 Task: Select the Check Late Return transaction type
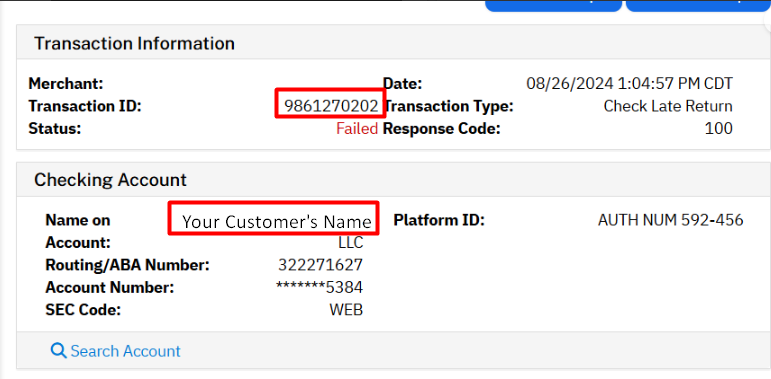pyautogui.click(x=668, y=106)
